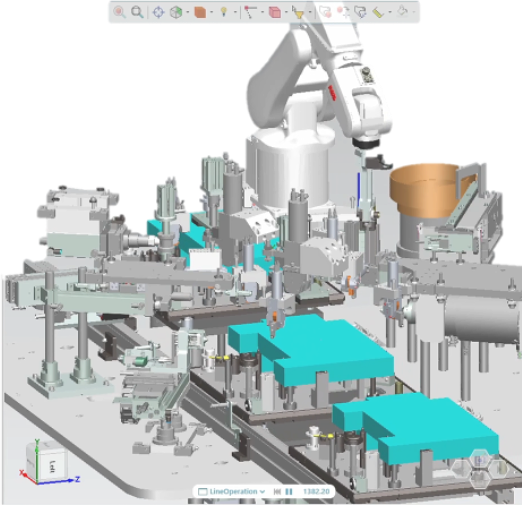
Task: Jump simulation back to start
Action: [x=277, y=492]
